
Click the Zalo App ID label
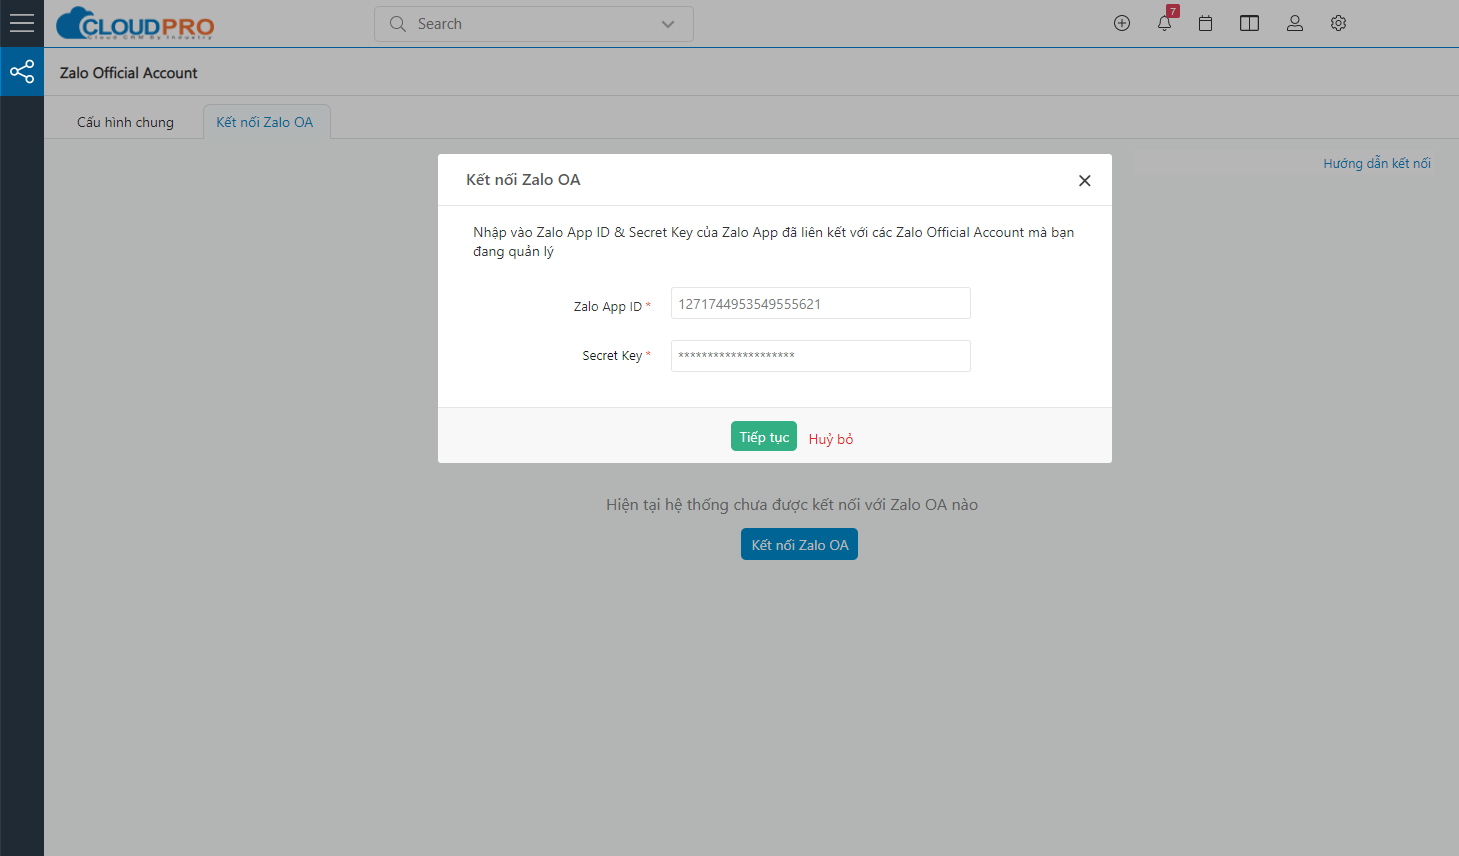tap(608, 307)
